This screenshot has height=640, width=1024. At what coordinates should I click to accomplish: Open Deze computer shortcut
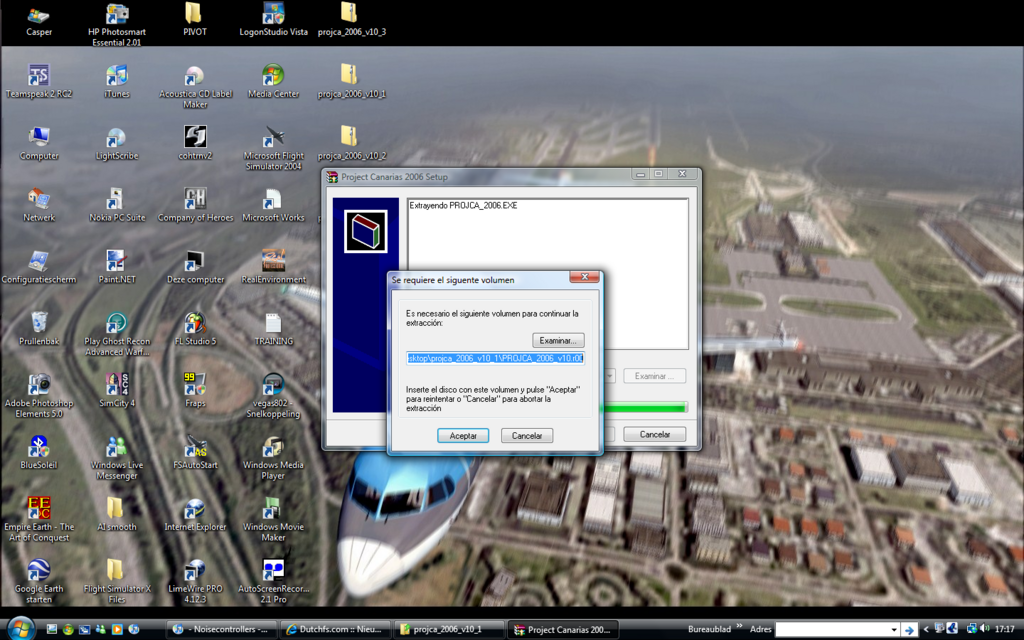click(x=195, y=267)
